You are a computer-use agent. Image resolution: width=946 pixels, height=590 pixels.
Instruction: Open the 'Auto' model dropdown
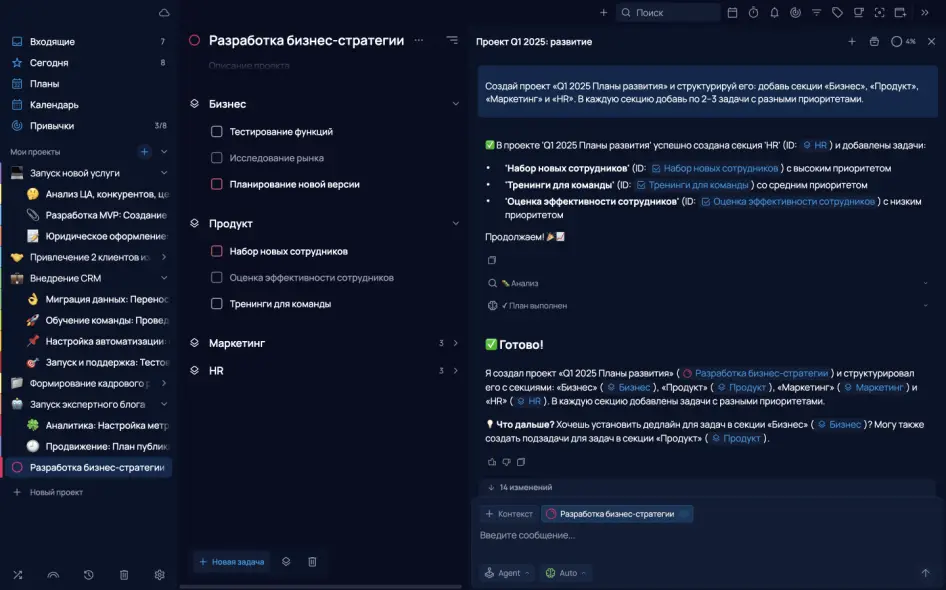point(566,573)
